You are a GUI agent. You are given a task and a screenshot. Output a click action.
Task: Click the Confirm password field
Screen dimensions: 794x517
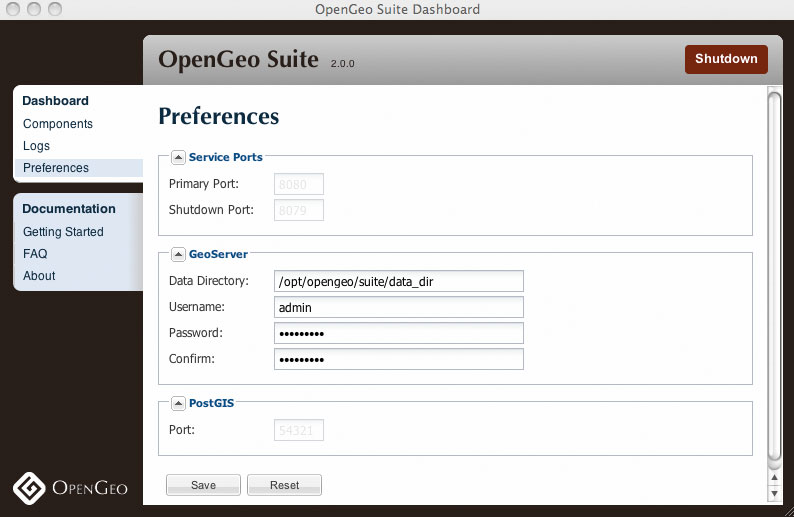coord(399,359)
